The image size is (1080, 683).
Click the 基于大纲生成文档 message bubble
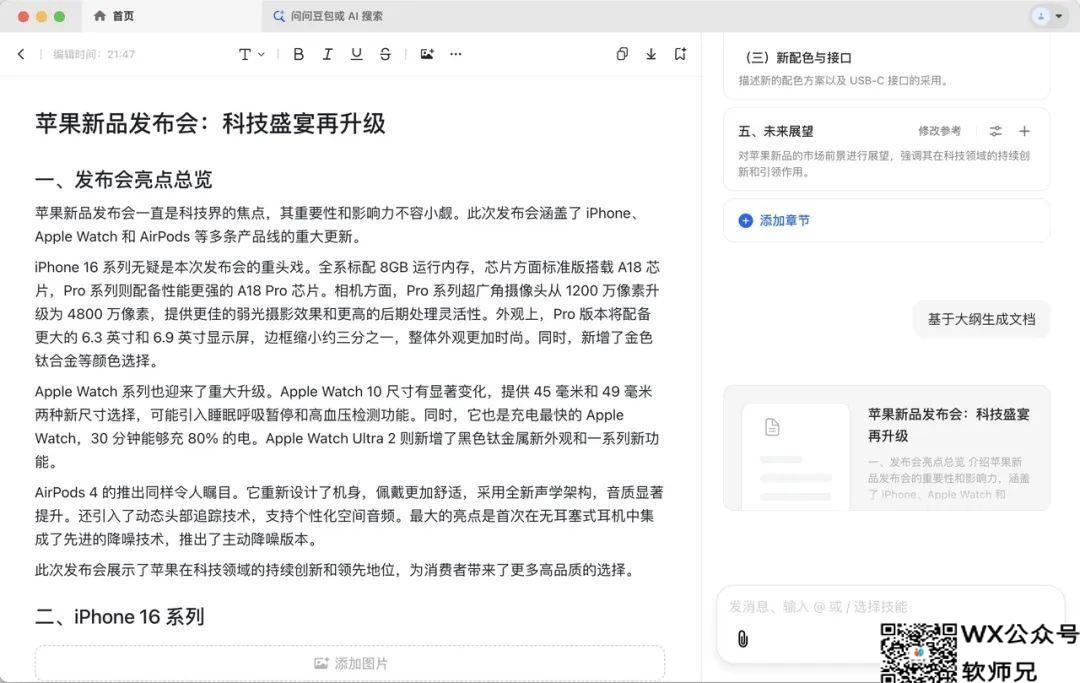click(x=982, y=319)
